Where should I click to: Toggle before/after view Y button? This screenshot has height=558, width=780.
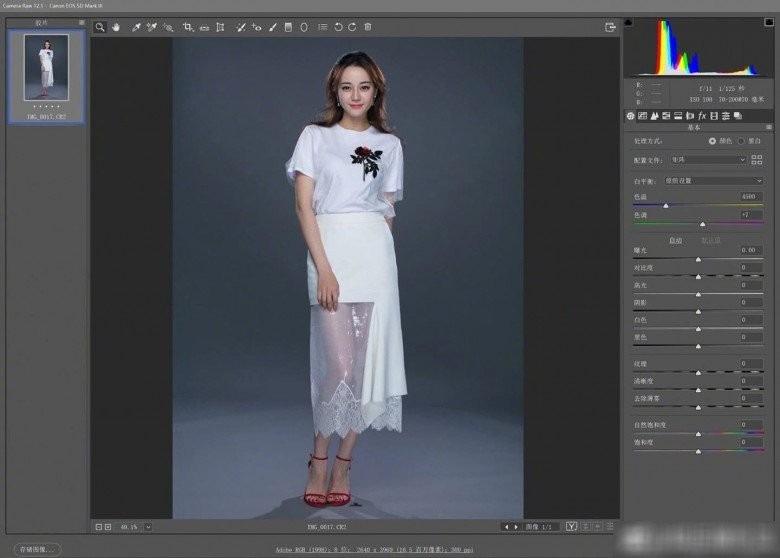571,526
